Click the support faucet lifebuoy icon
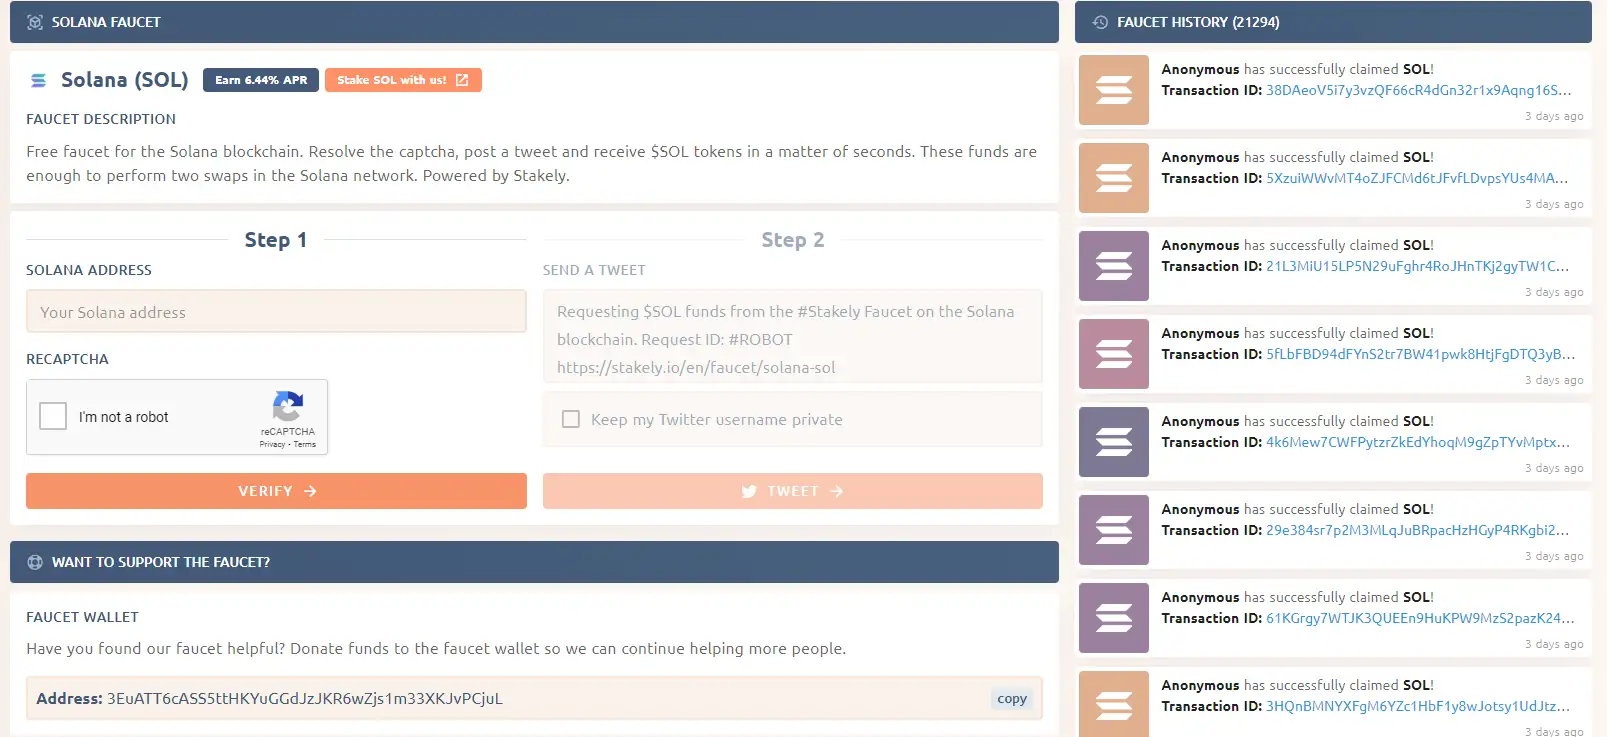The height and width of the screenshot is (737, 1607). point(35,562)
